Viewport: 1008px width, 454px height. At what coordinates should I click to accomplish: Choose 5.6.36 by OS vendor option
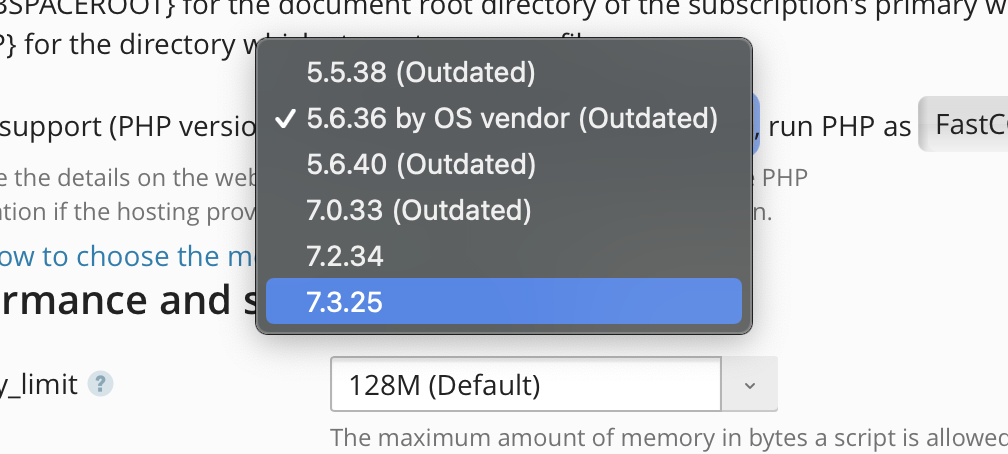510,119
